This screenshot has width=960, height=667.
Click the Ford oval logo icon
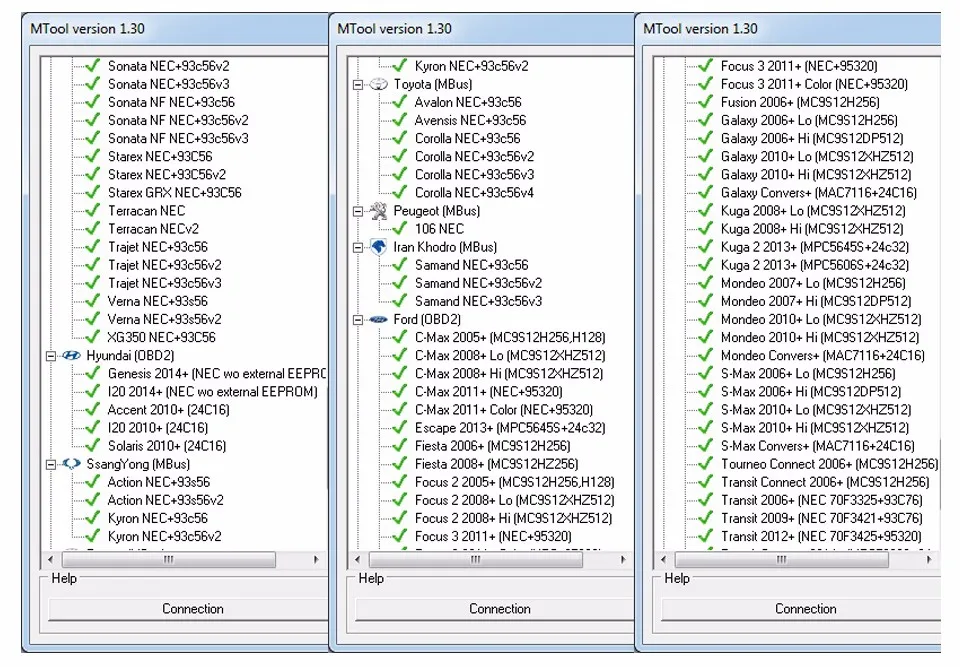coord(378,319)
